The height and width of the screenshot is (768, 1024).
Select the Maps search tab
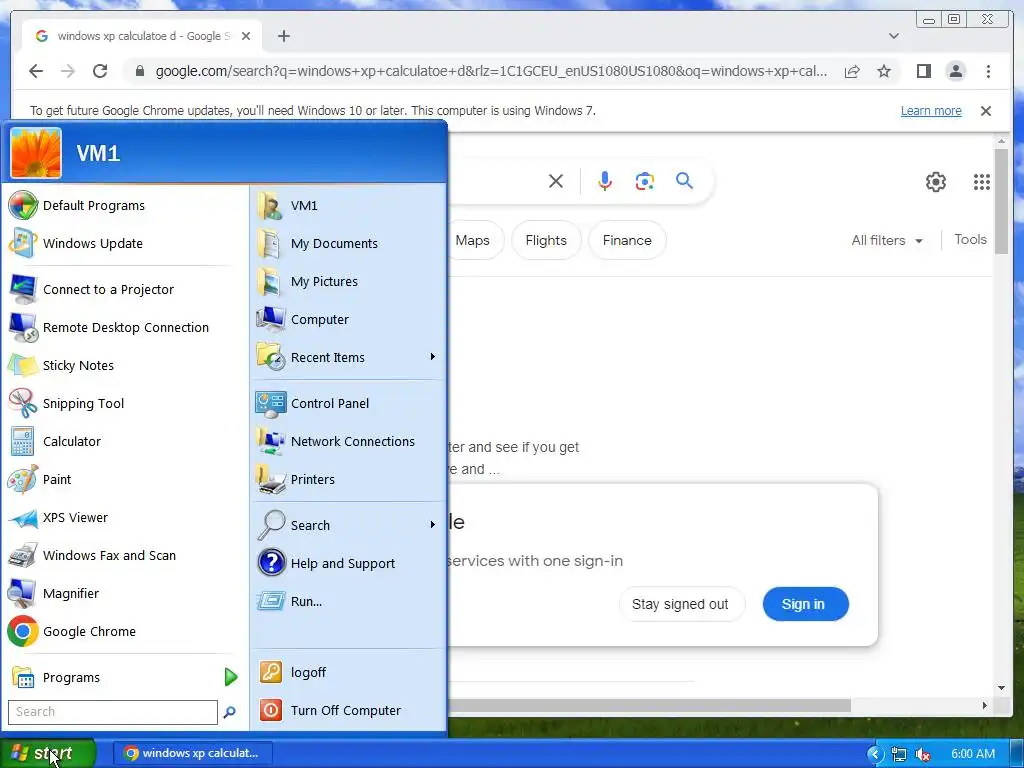coord(473,240)
